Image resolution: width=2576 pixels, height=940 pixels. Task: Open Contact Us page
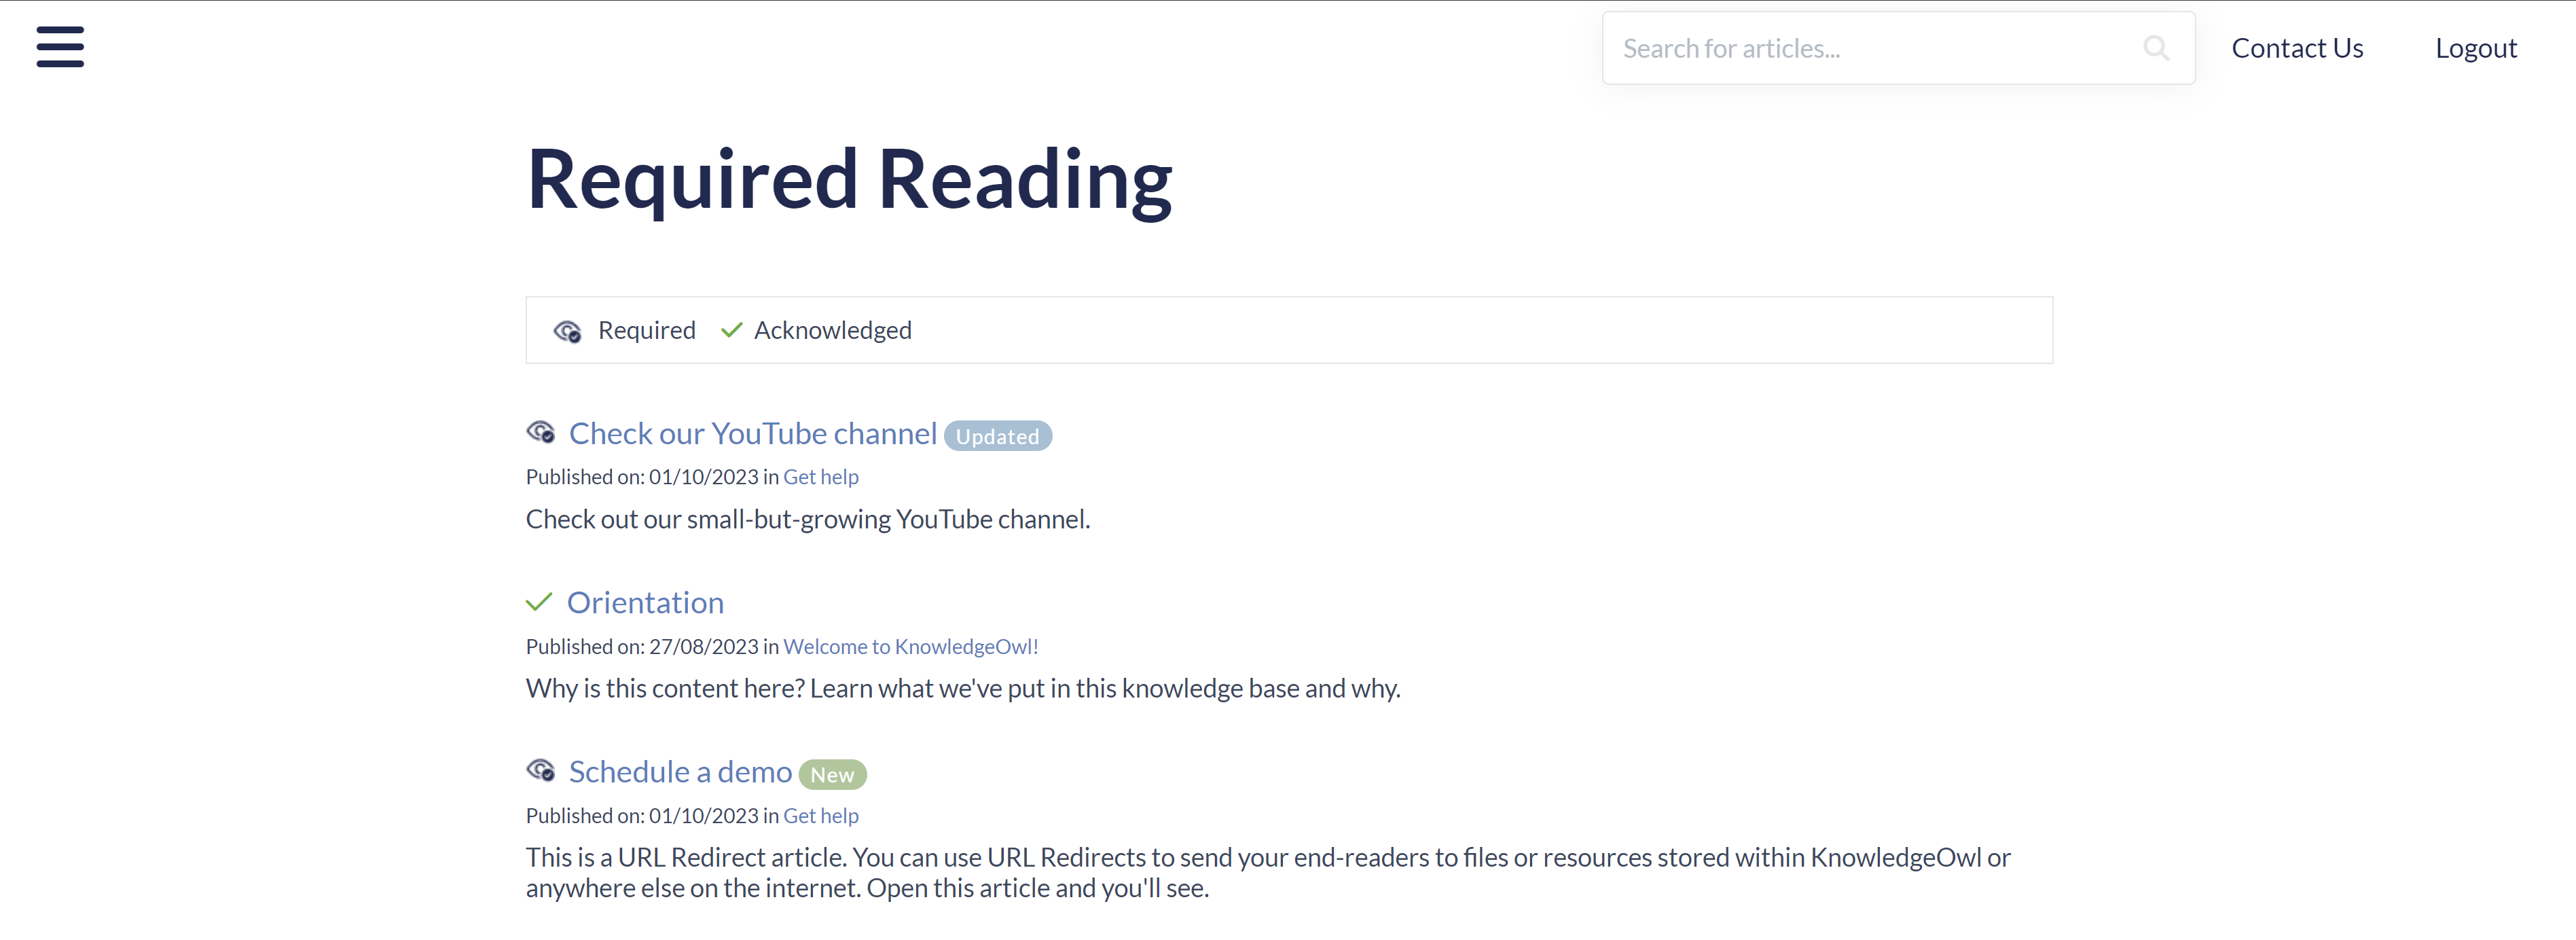2296,48
